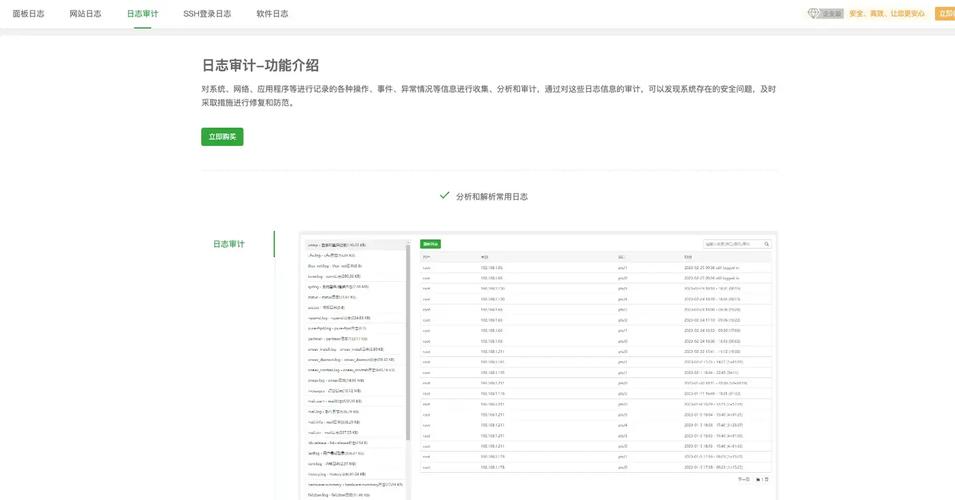
Task: Go to the 软件日志 tab
Action: coord(272,13)
